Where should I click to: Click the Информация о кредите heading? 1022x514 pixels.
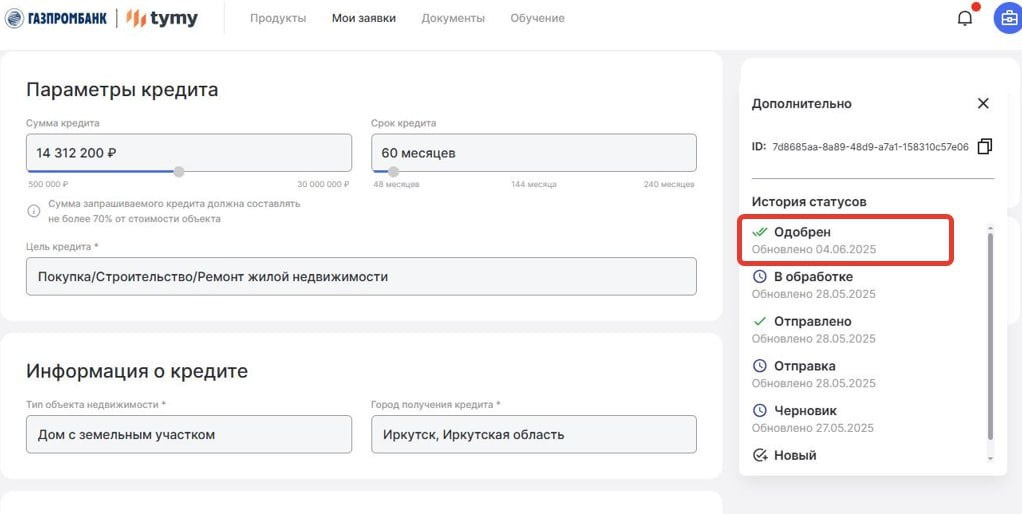tap(137, 371)
